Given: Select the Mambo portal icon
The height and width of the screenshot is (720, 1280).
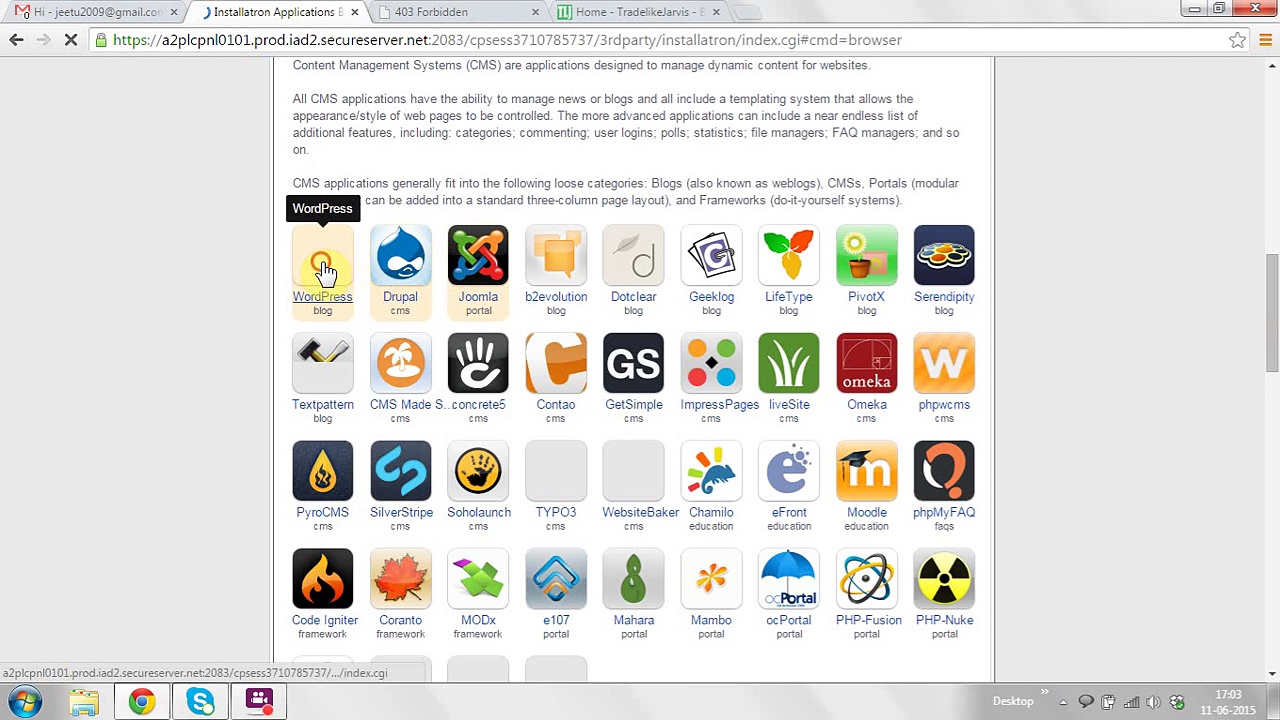Looking at the screenshot, I should pyautogui.click(x=711, y=580).
